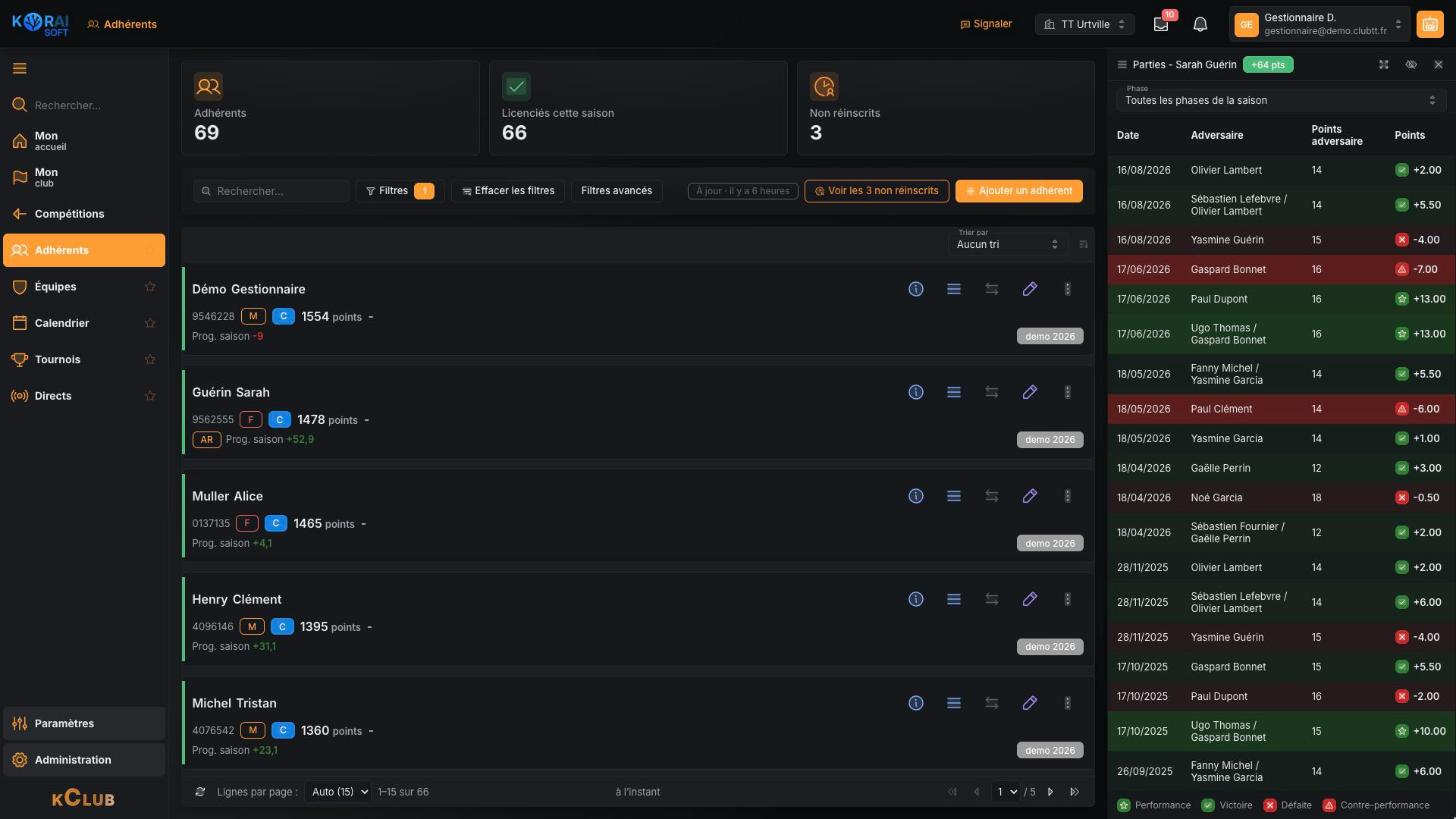Show info for Guérin Sarah
Image resolution: width=1456 pixels, height=819 pixels.
(x=915, y=392)
